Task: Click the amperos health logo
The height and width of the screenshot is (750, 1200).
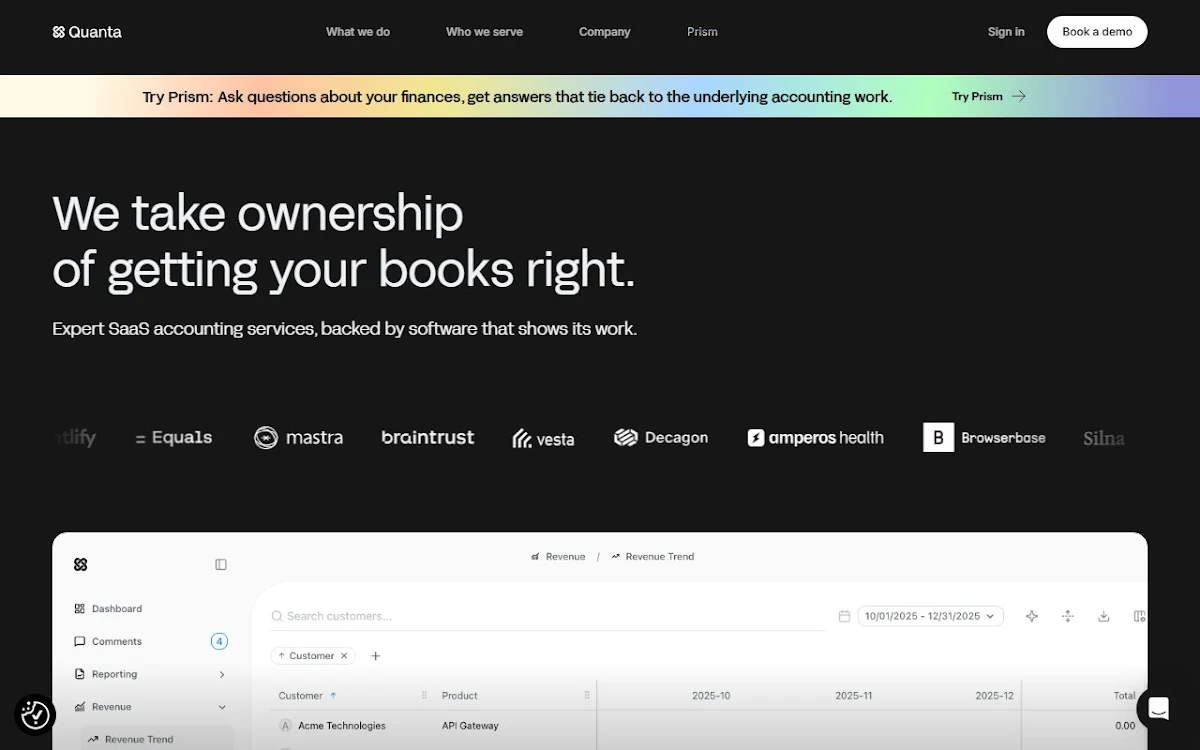Action: click(815, 437)
